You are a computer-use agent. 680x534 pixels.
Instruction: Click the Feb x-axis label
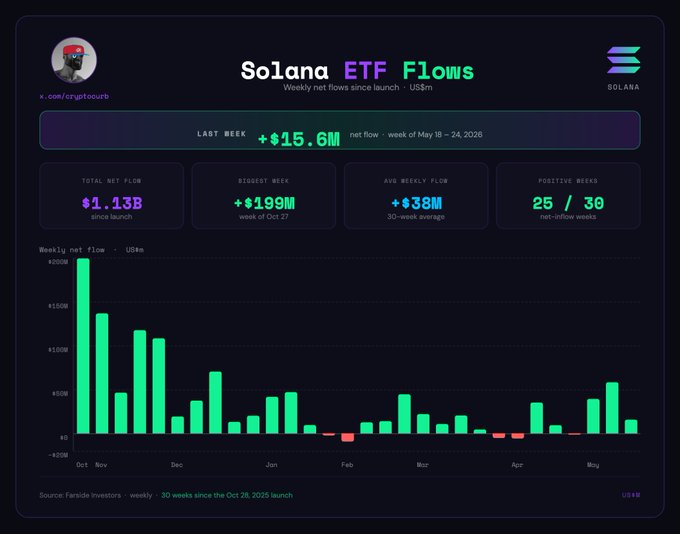347,465
